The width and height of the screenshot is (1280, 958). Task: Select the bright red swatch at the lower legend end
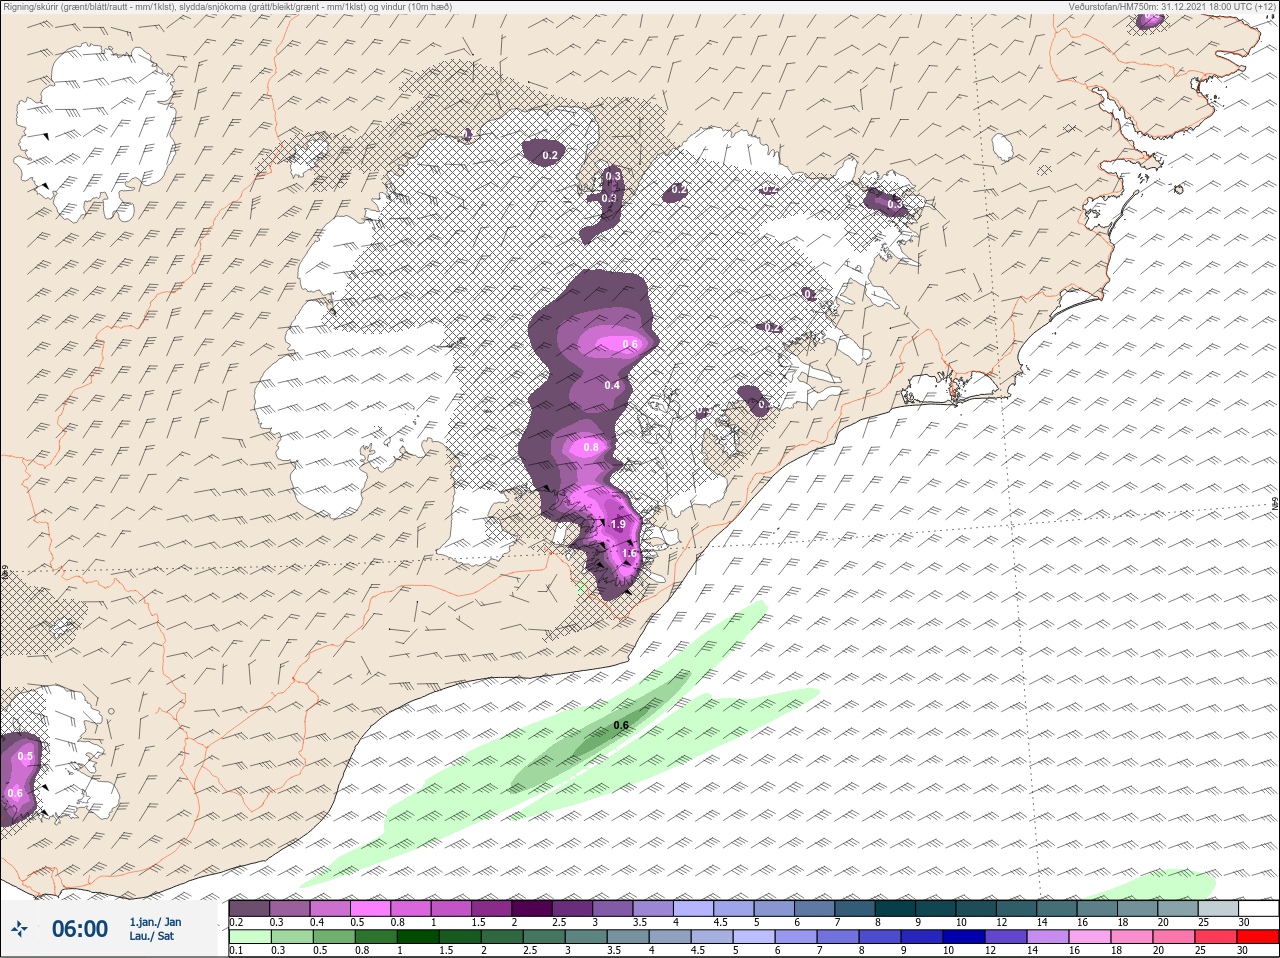tap(1259, 937)
